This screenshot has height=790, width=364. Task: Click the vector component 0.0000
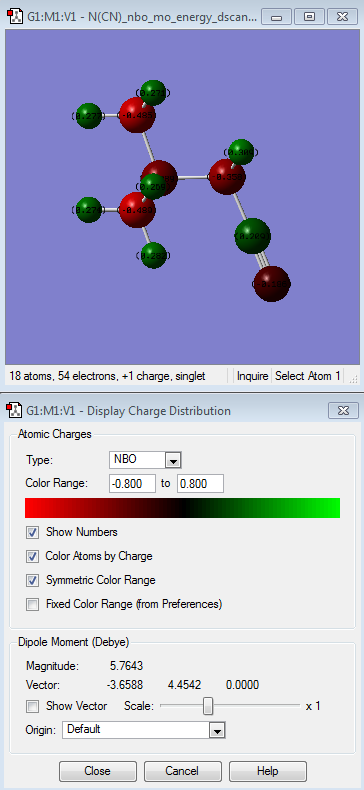pos(242,685)
